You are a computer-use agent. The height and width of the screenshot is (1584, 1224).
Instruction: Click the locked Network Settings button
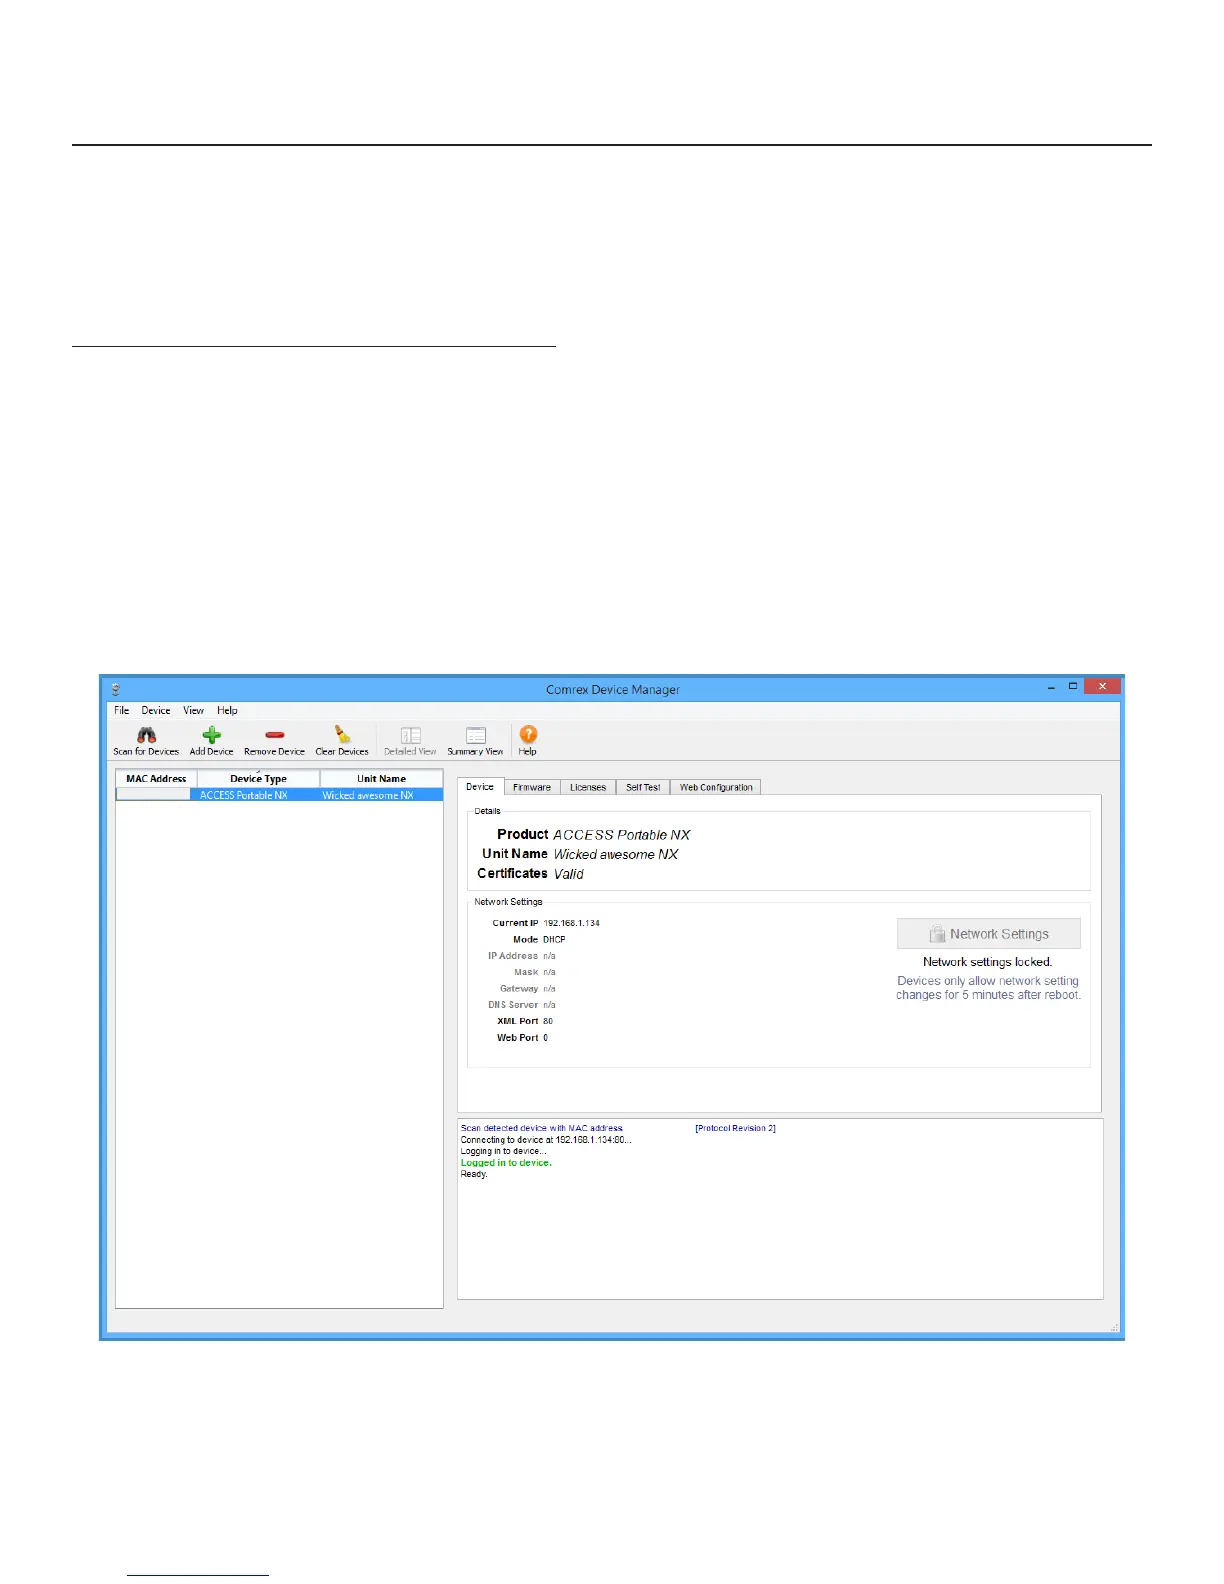click(x=988, y=934)
